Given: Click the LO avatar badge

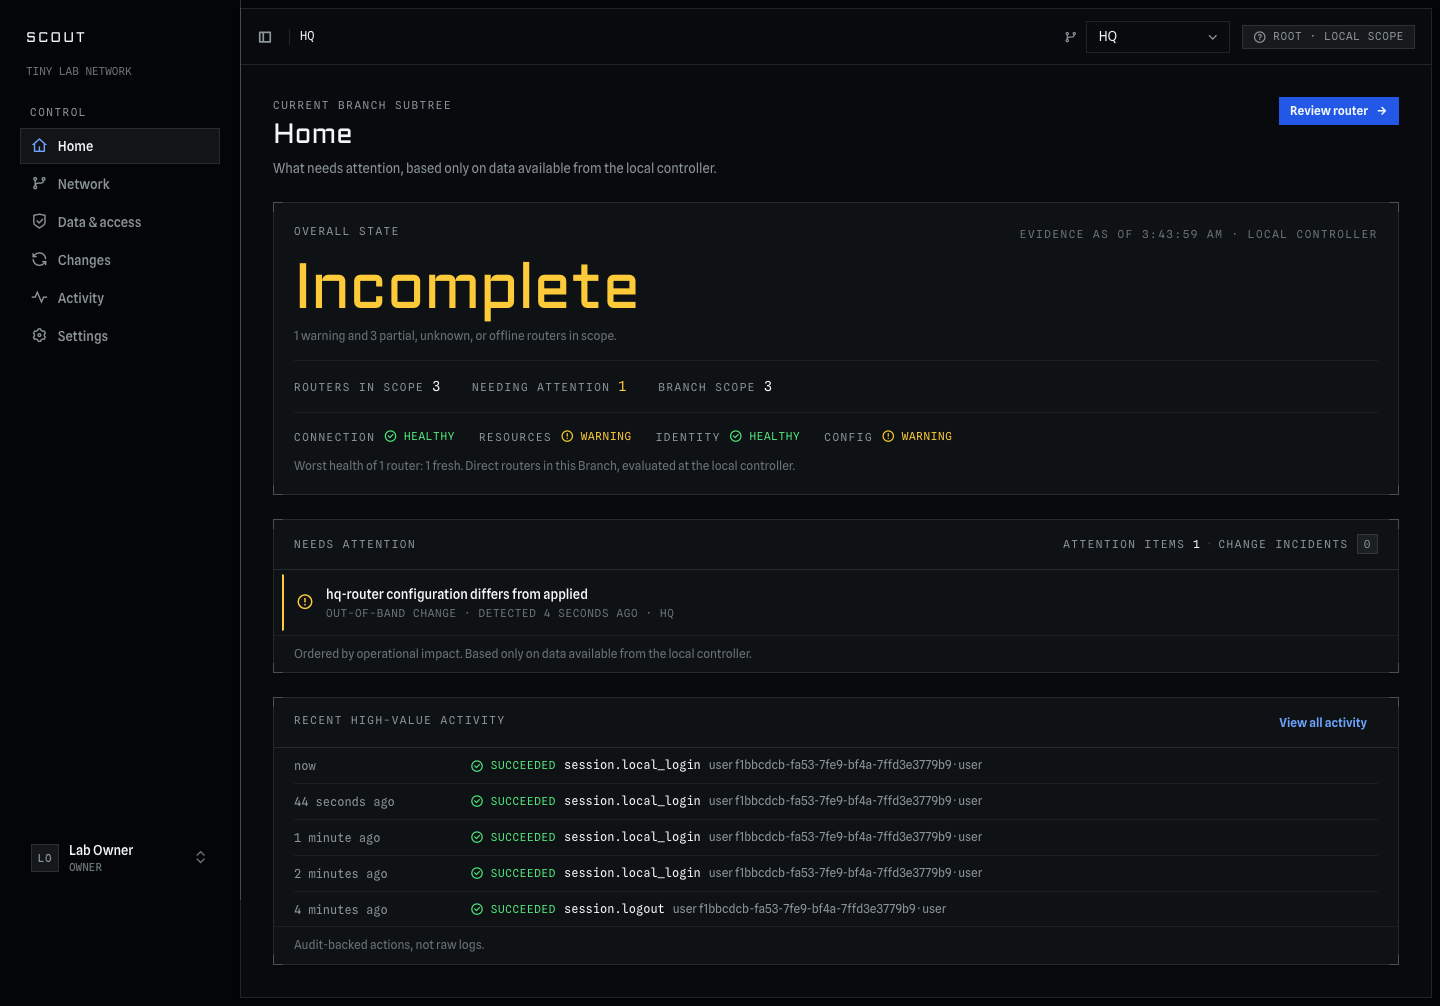Looking at the screenshot, I should tap(45, 858).
